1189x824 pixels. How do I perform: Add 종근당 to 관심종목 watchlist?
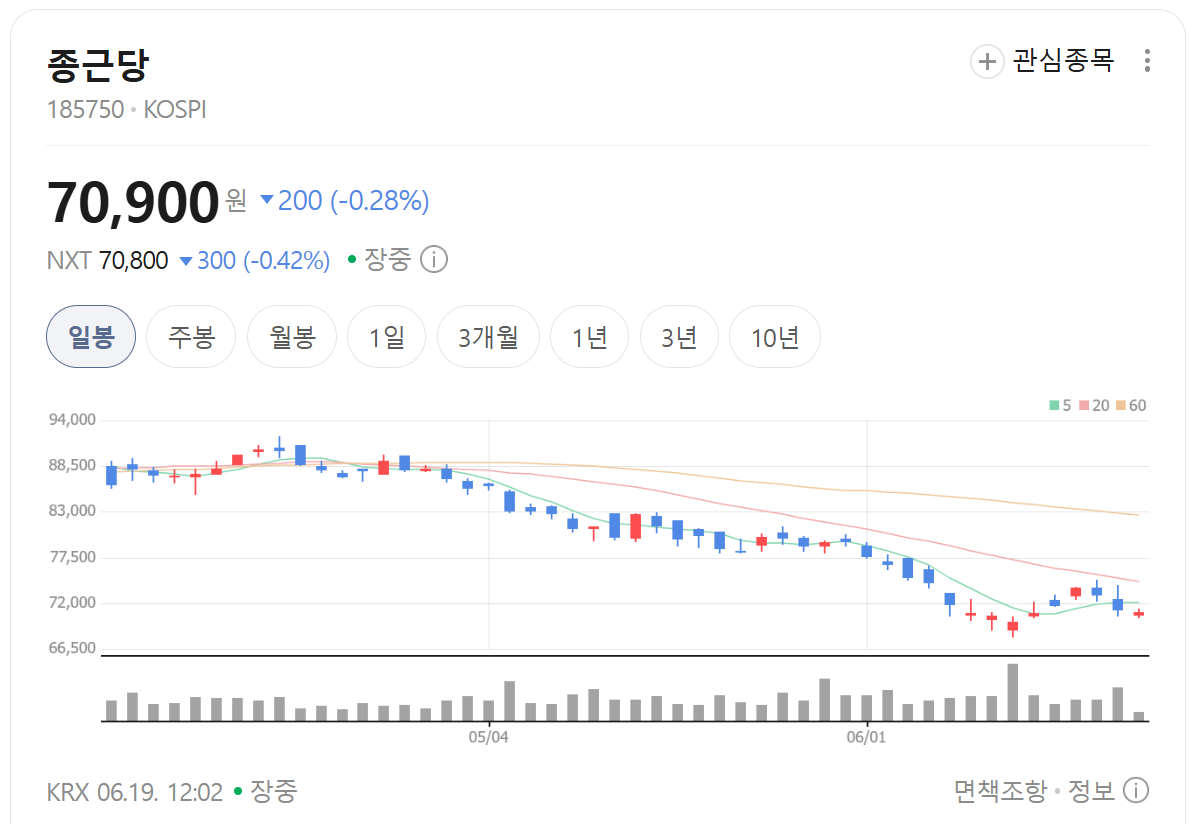click(1042, 61)
